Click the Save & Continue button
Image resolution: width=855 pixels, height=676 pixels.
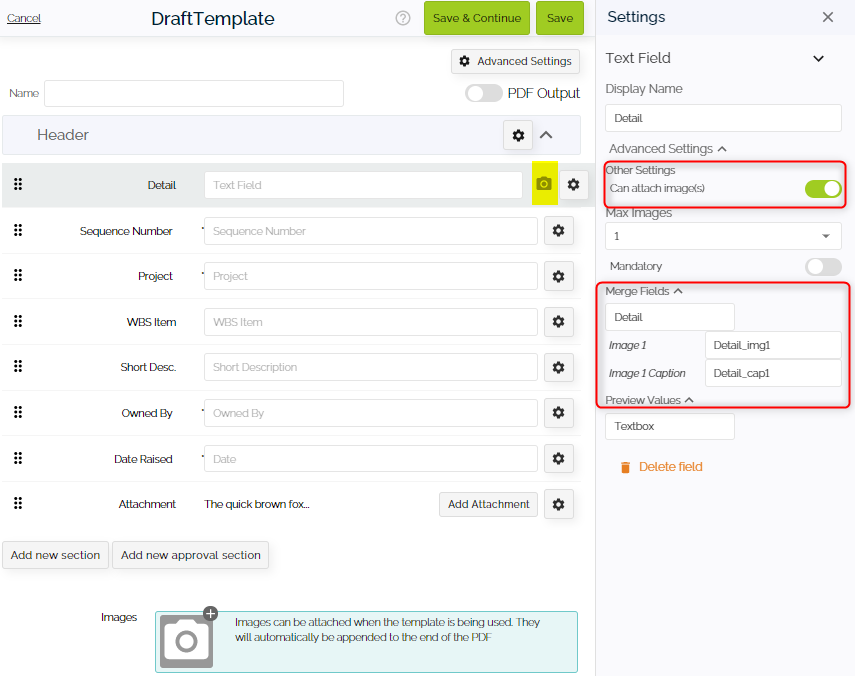click(477, 18)
